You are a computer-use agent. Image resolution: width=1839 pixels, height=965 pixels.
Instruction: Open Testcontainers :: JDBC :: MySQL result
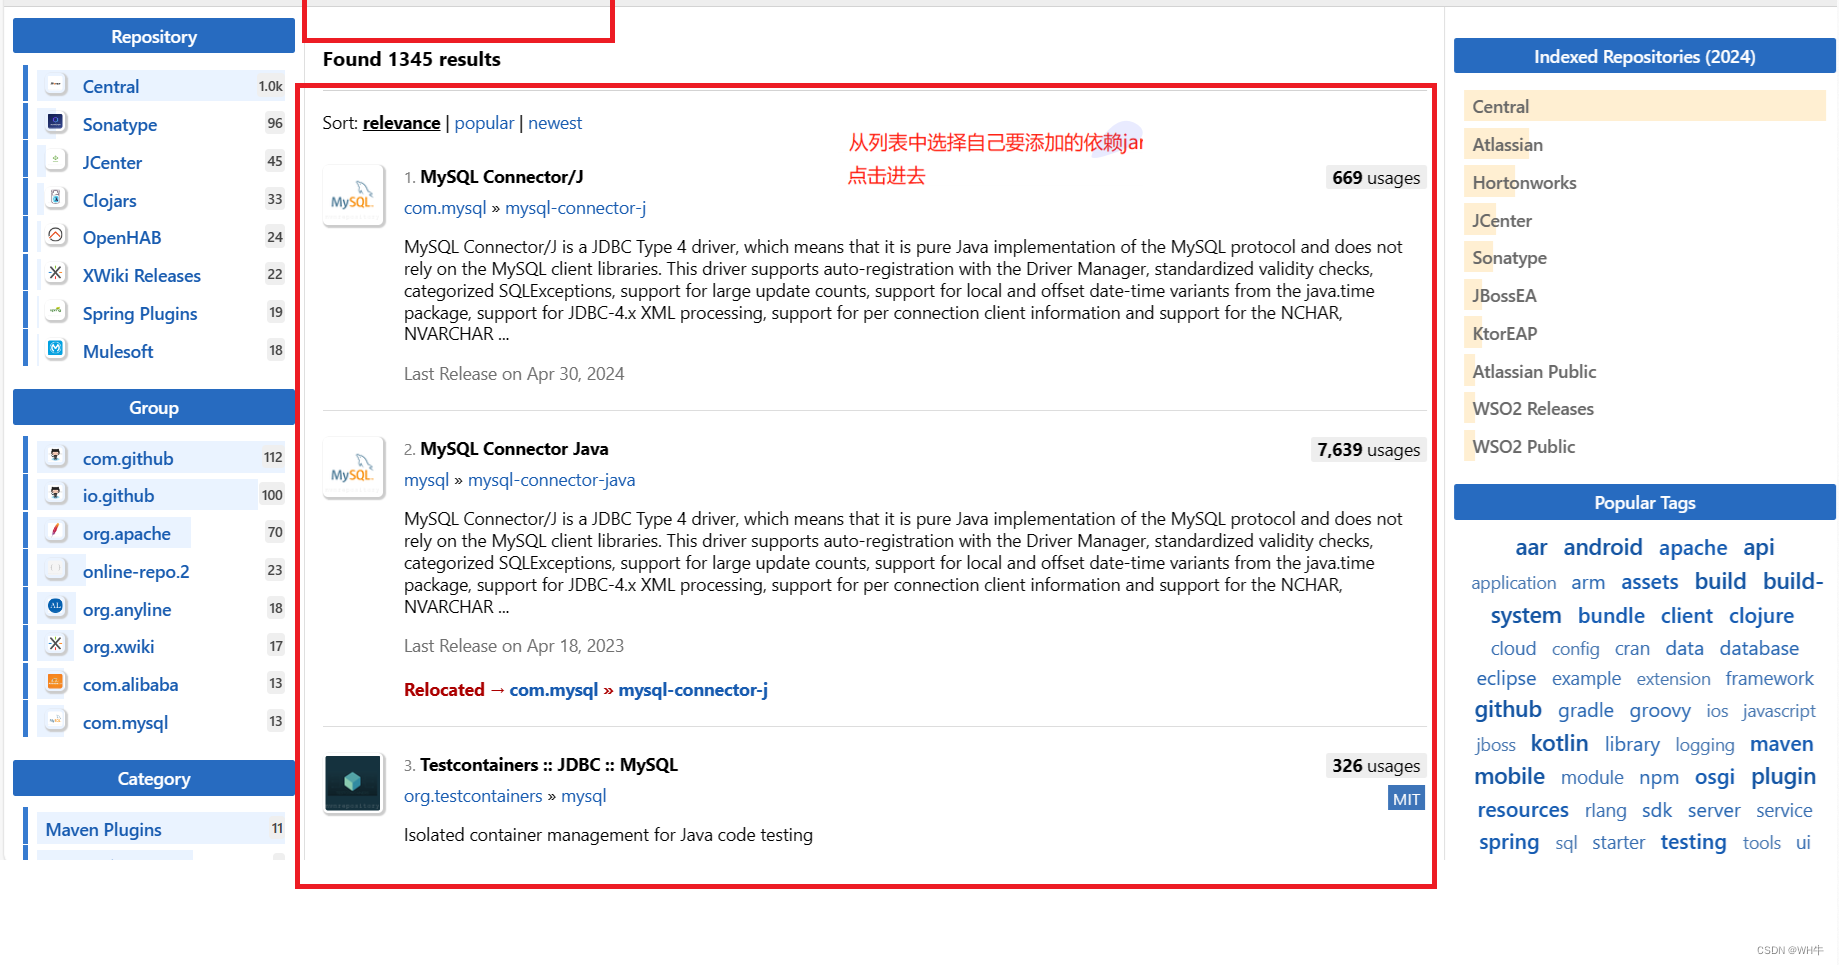[549, 765]
